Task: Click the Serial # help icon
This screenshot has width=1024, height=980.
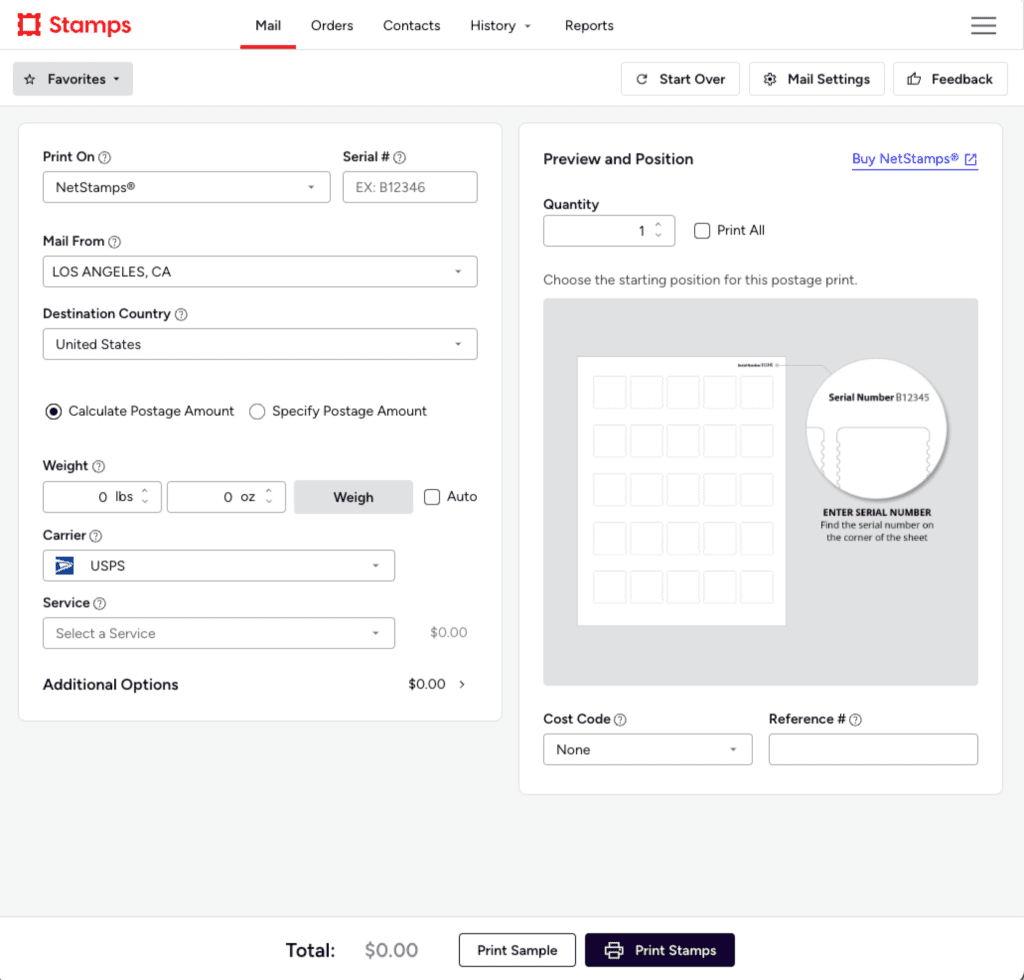Action: tap(400, 157)
